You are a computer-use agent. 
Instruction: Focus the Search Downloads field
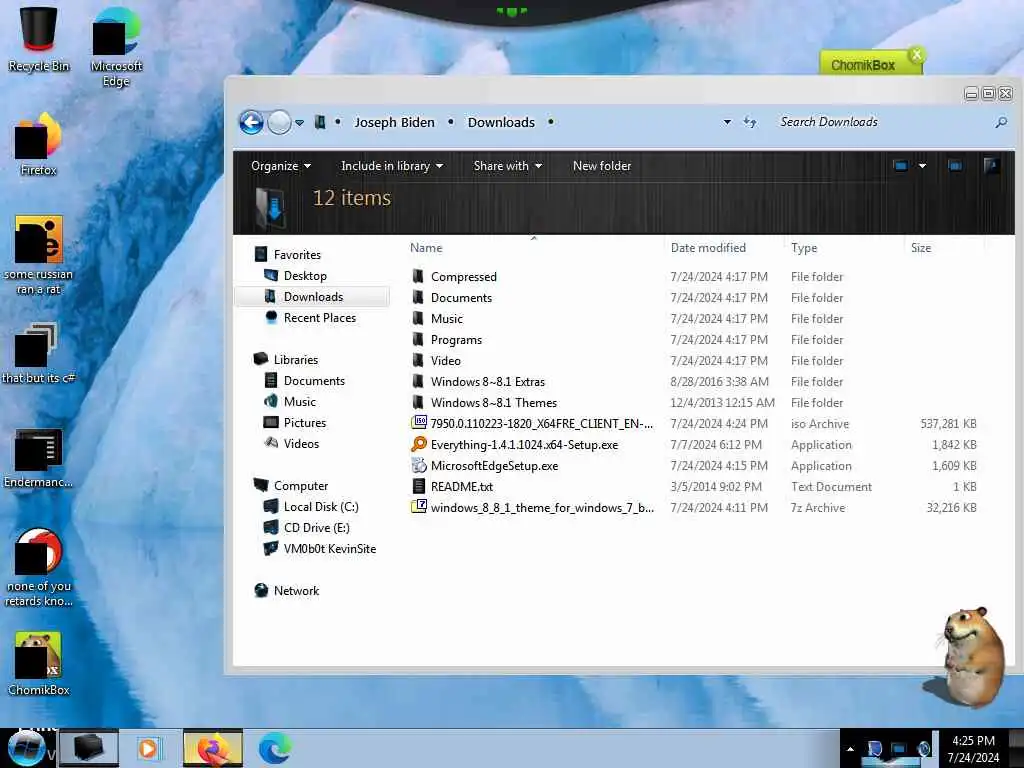(885, 122)
